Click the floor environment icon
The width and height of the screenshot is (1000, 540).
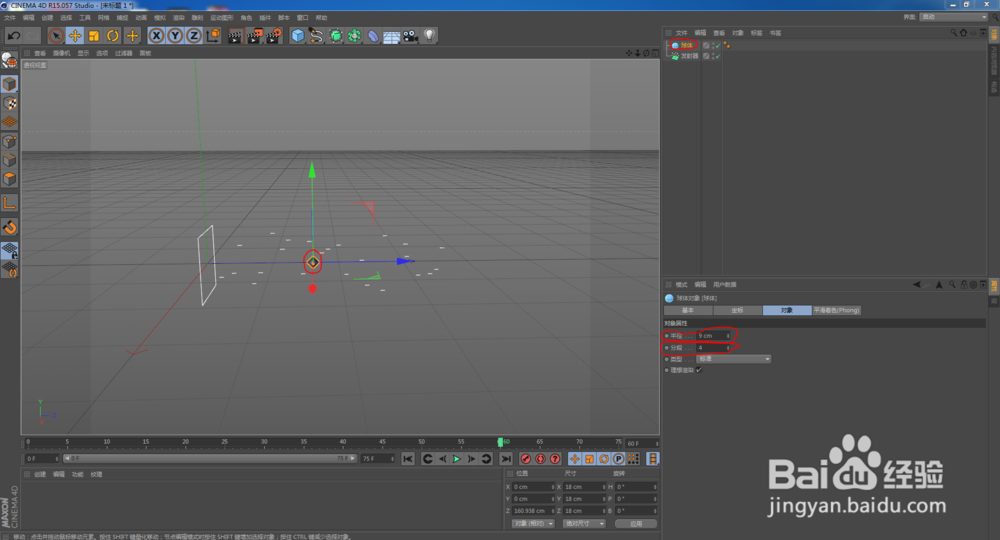[x=392, y=36]
